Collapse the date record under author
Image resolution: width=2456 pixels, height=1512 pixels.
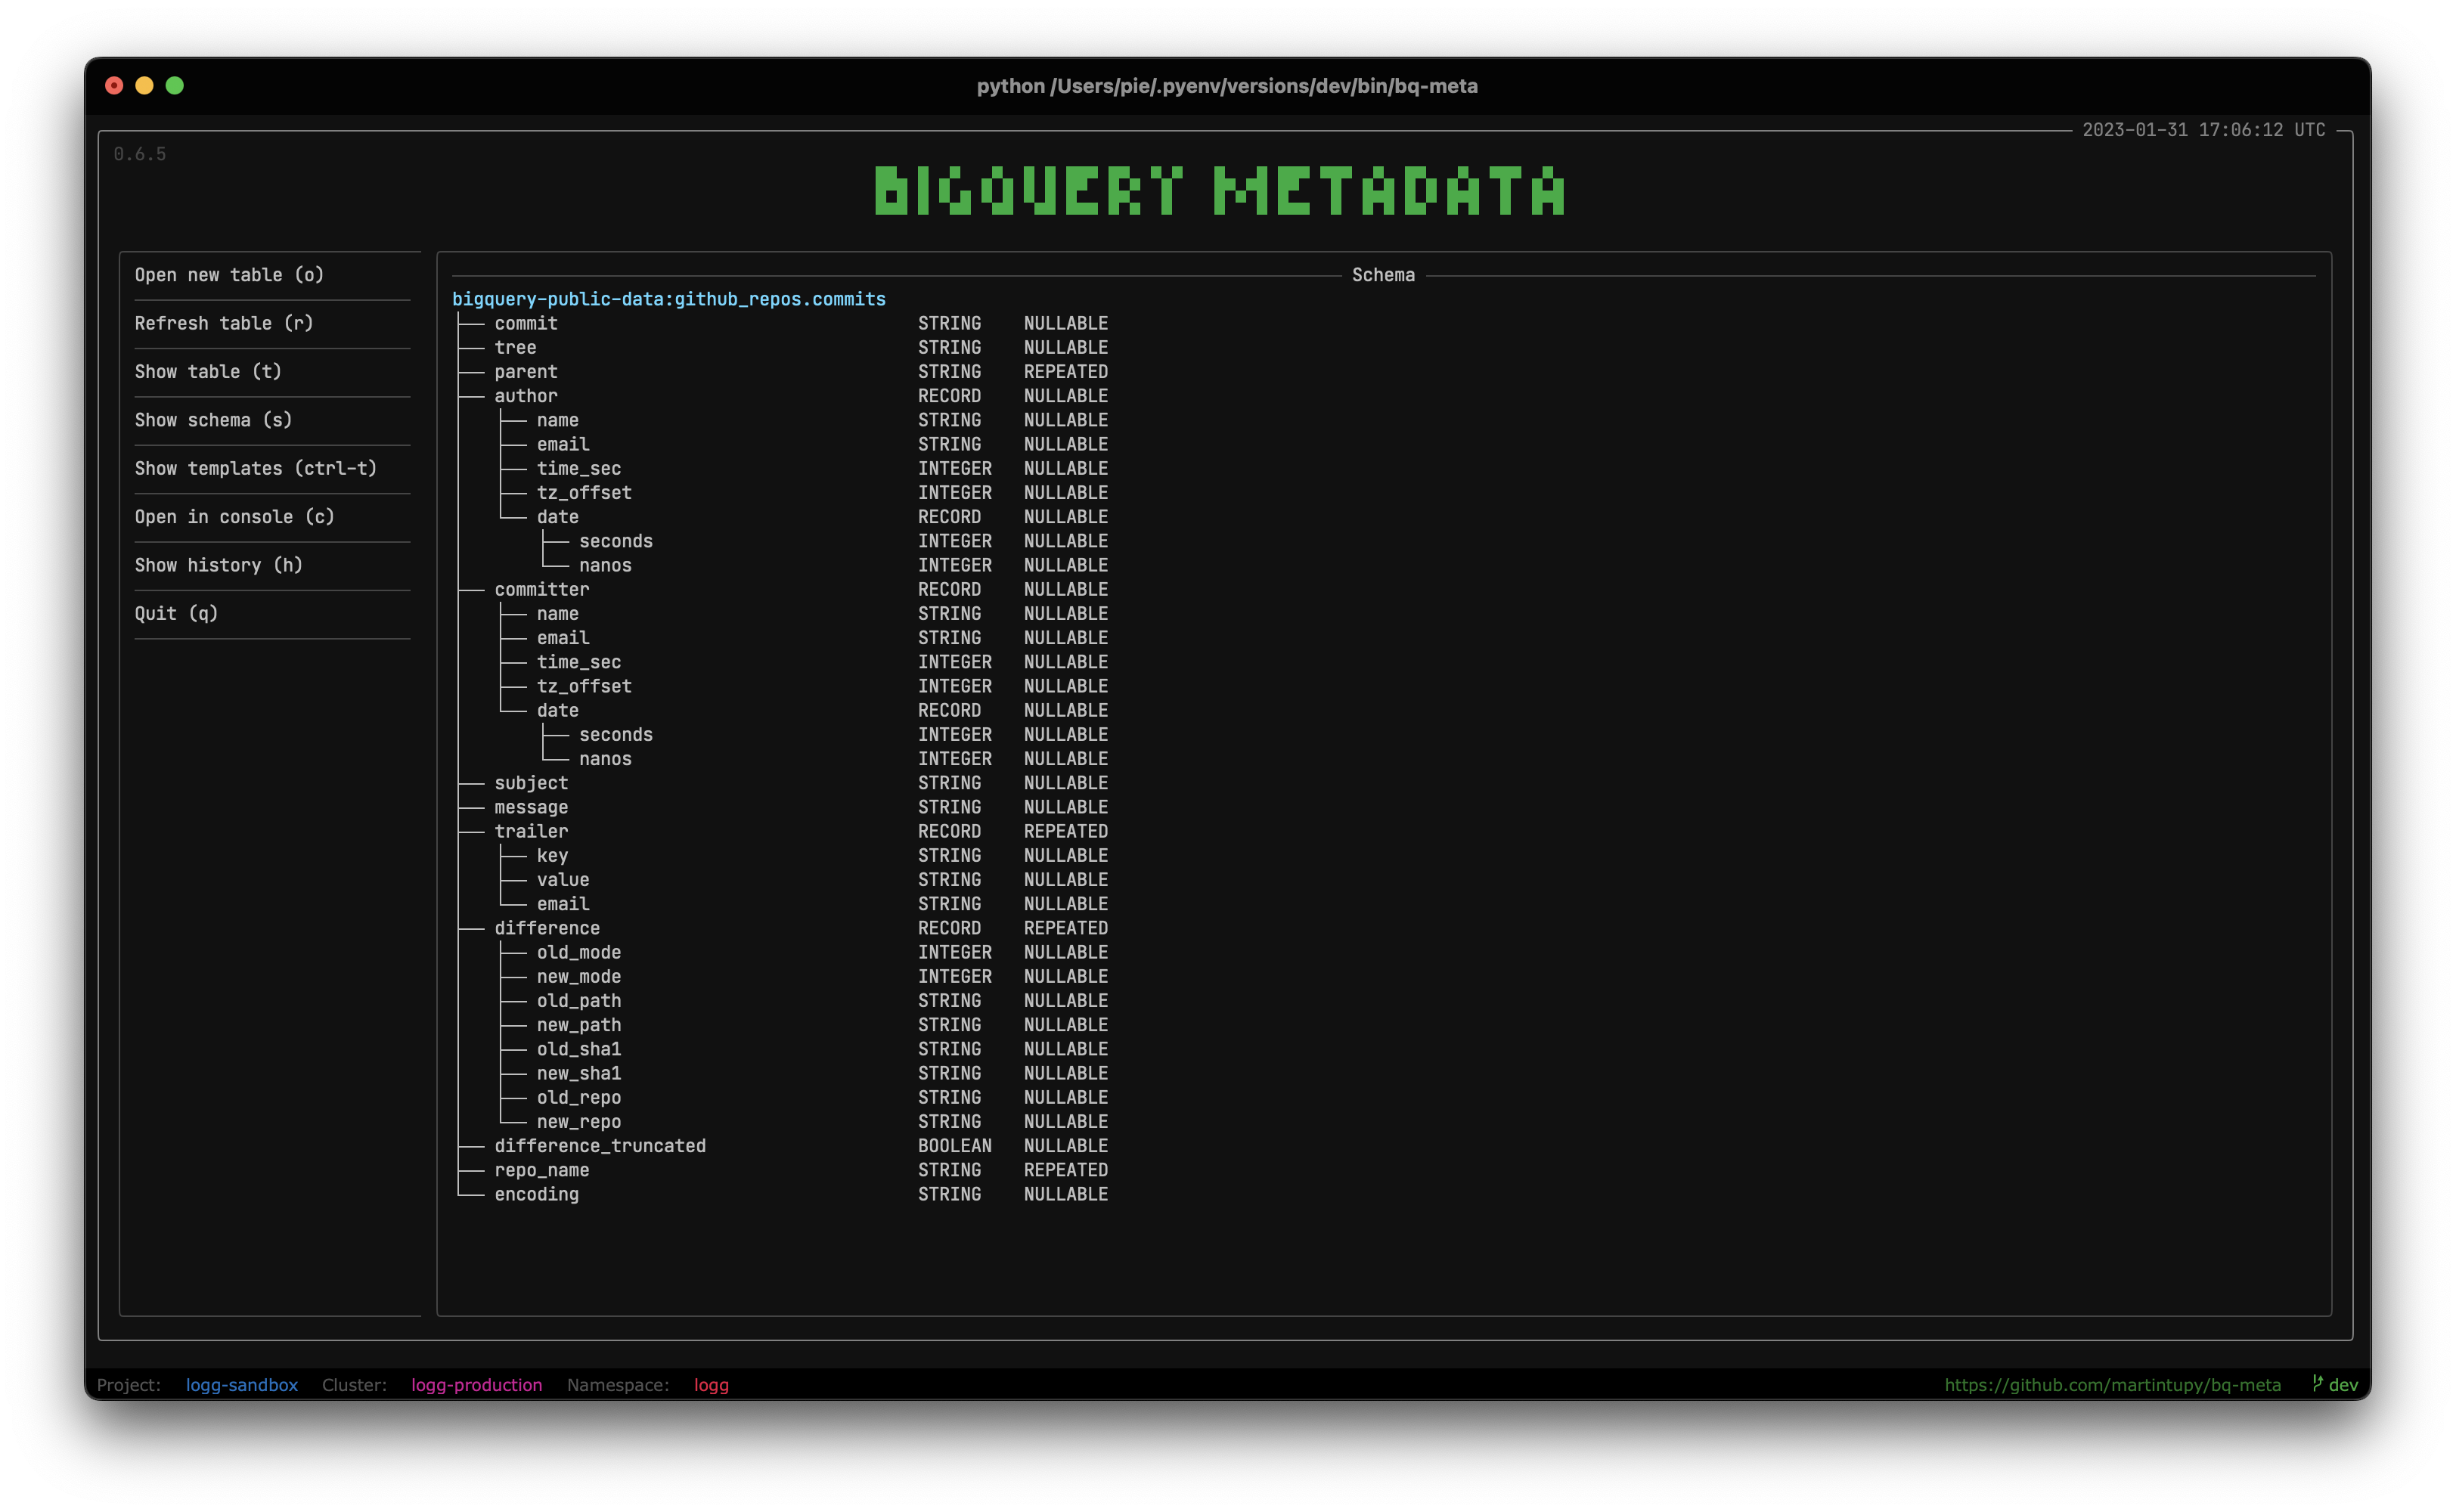(558, 517)
